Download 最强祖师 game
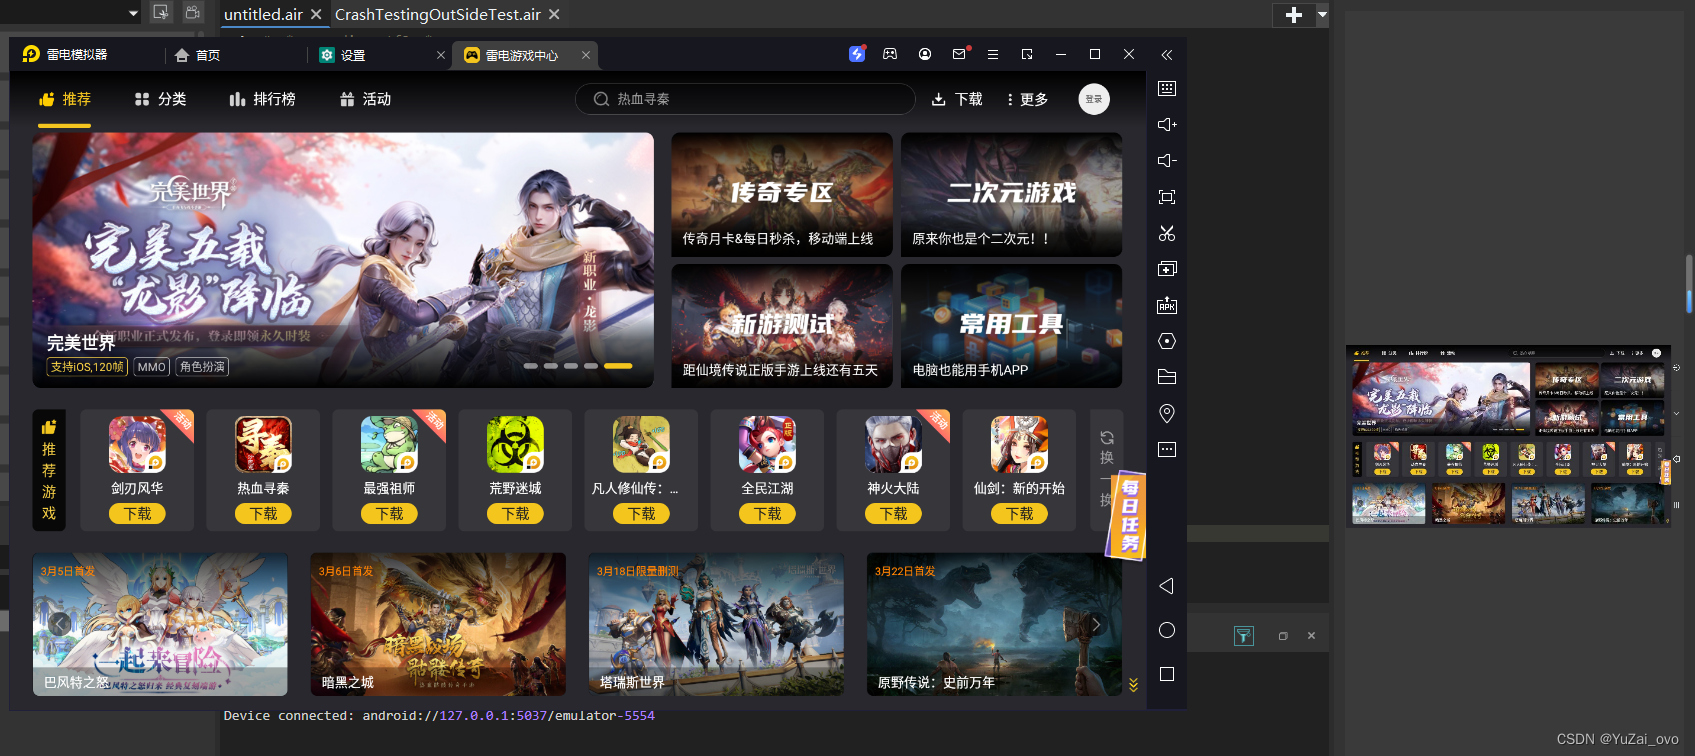This screenshot has height=756, width=1695. [389, 514]
